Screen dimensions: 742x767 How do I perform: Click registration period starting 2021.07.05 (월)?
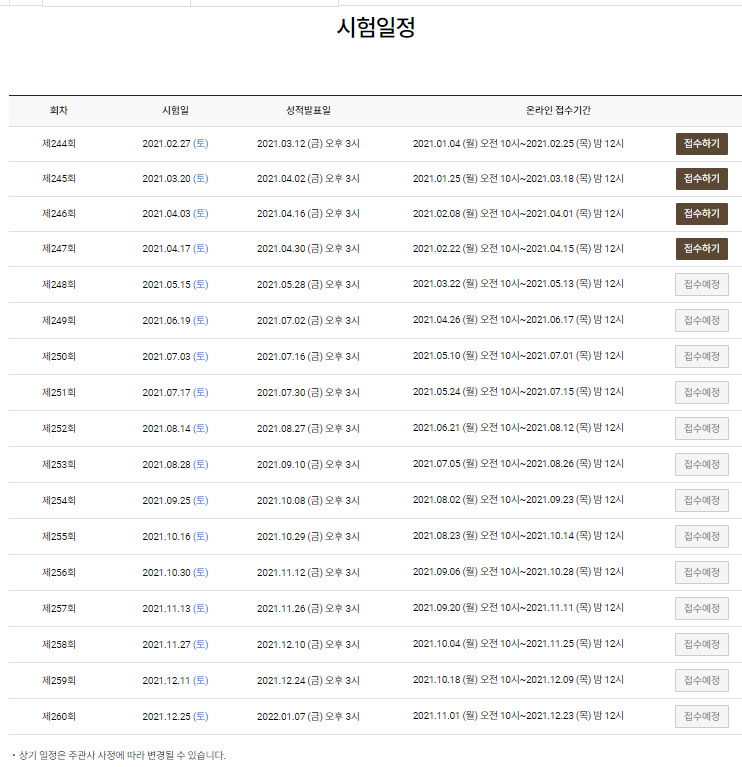click(x=518, y=463)
